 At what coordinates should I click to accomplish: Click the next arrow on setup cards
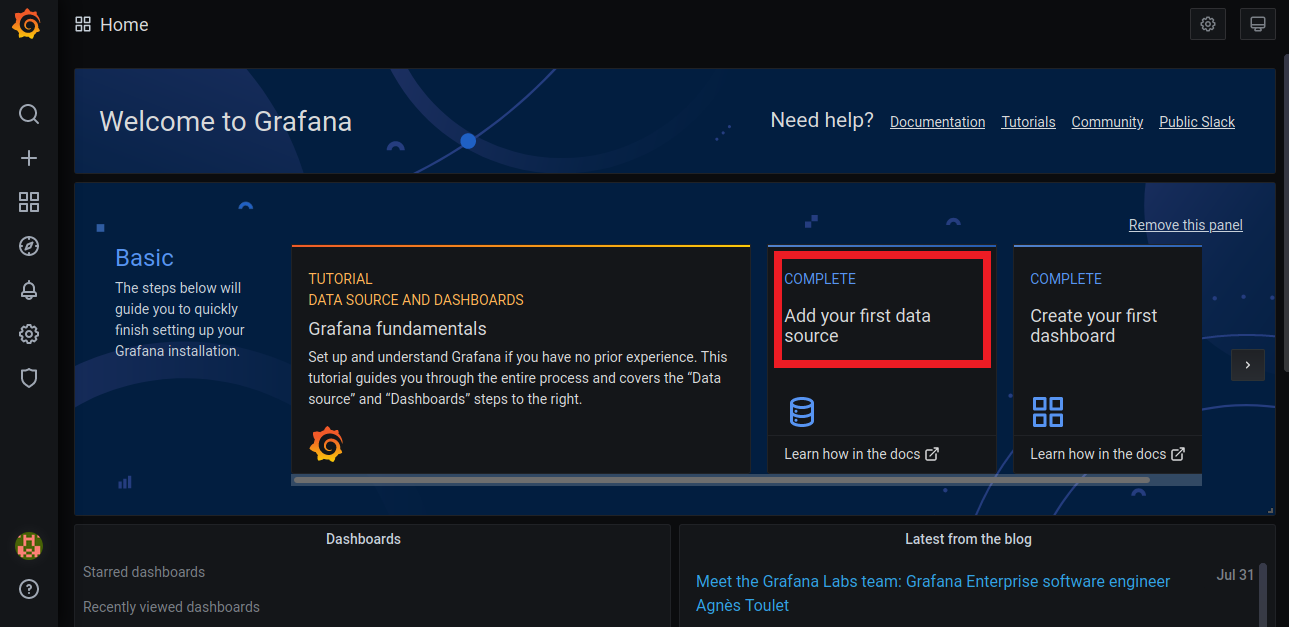[x=1248, y=365]
